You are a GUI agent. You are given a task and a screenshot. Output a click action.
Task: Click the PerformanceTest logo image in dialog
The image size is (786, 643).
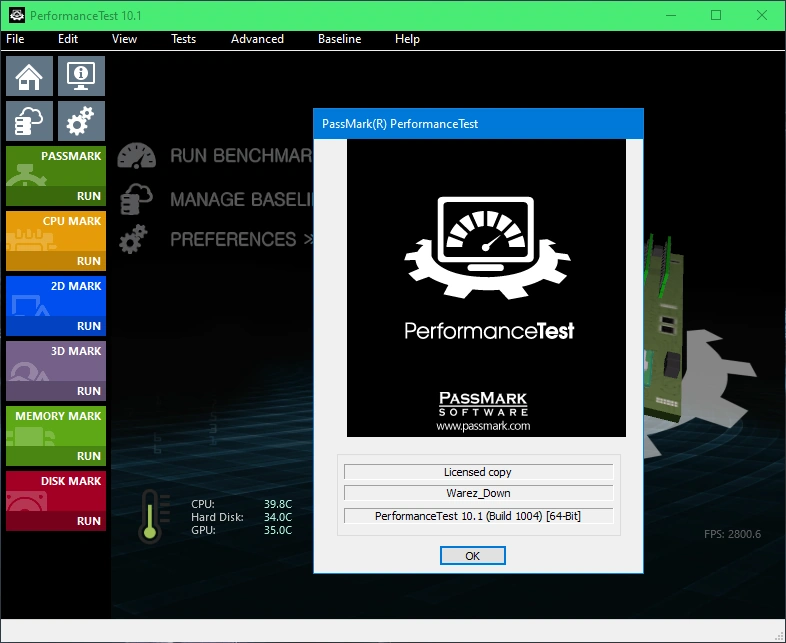pyautogui.click(x=486, y=288)
